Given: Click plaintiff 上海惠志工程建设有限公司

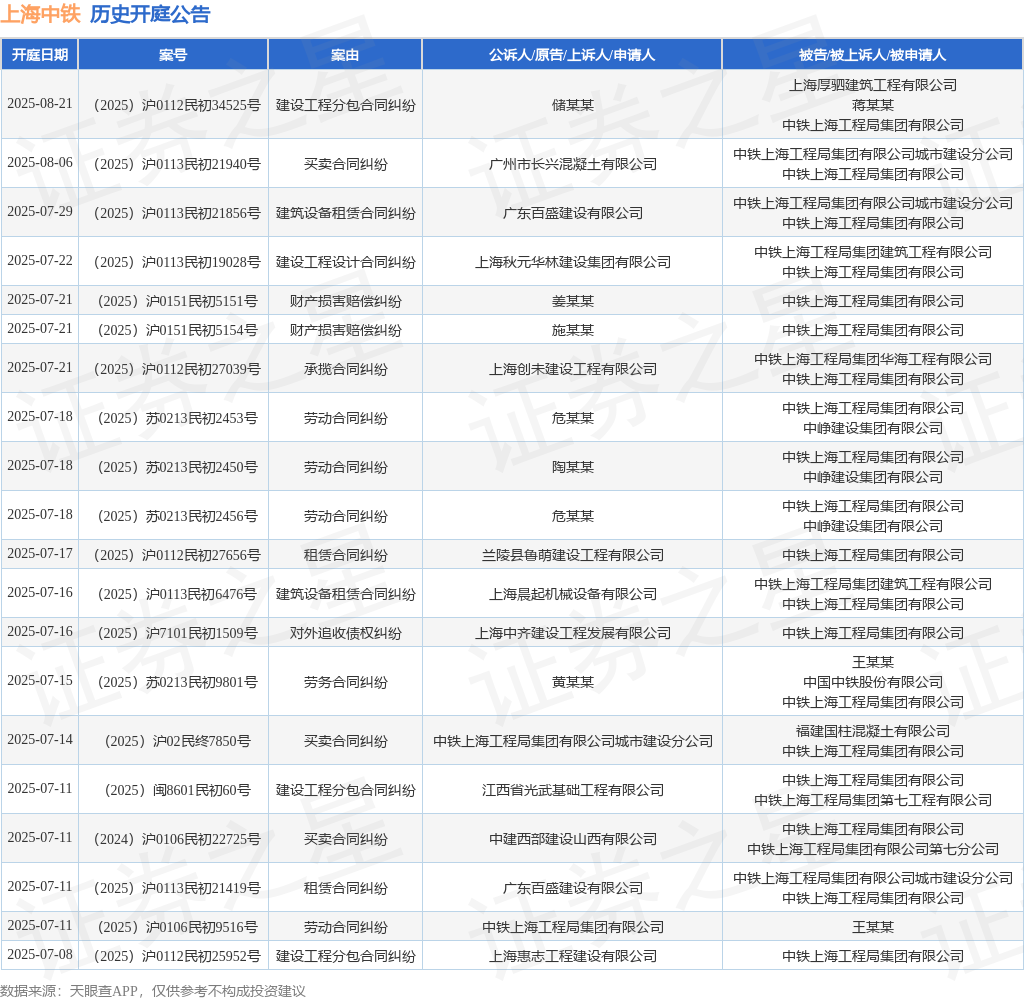Looking at the screenshot, I should (x=573, y=956).
